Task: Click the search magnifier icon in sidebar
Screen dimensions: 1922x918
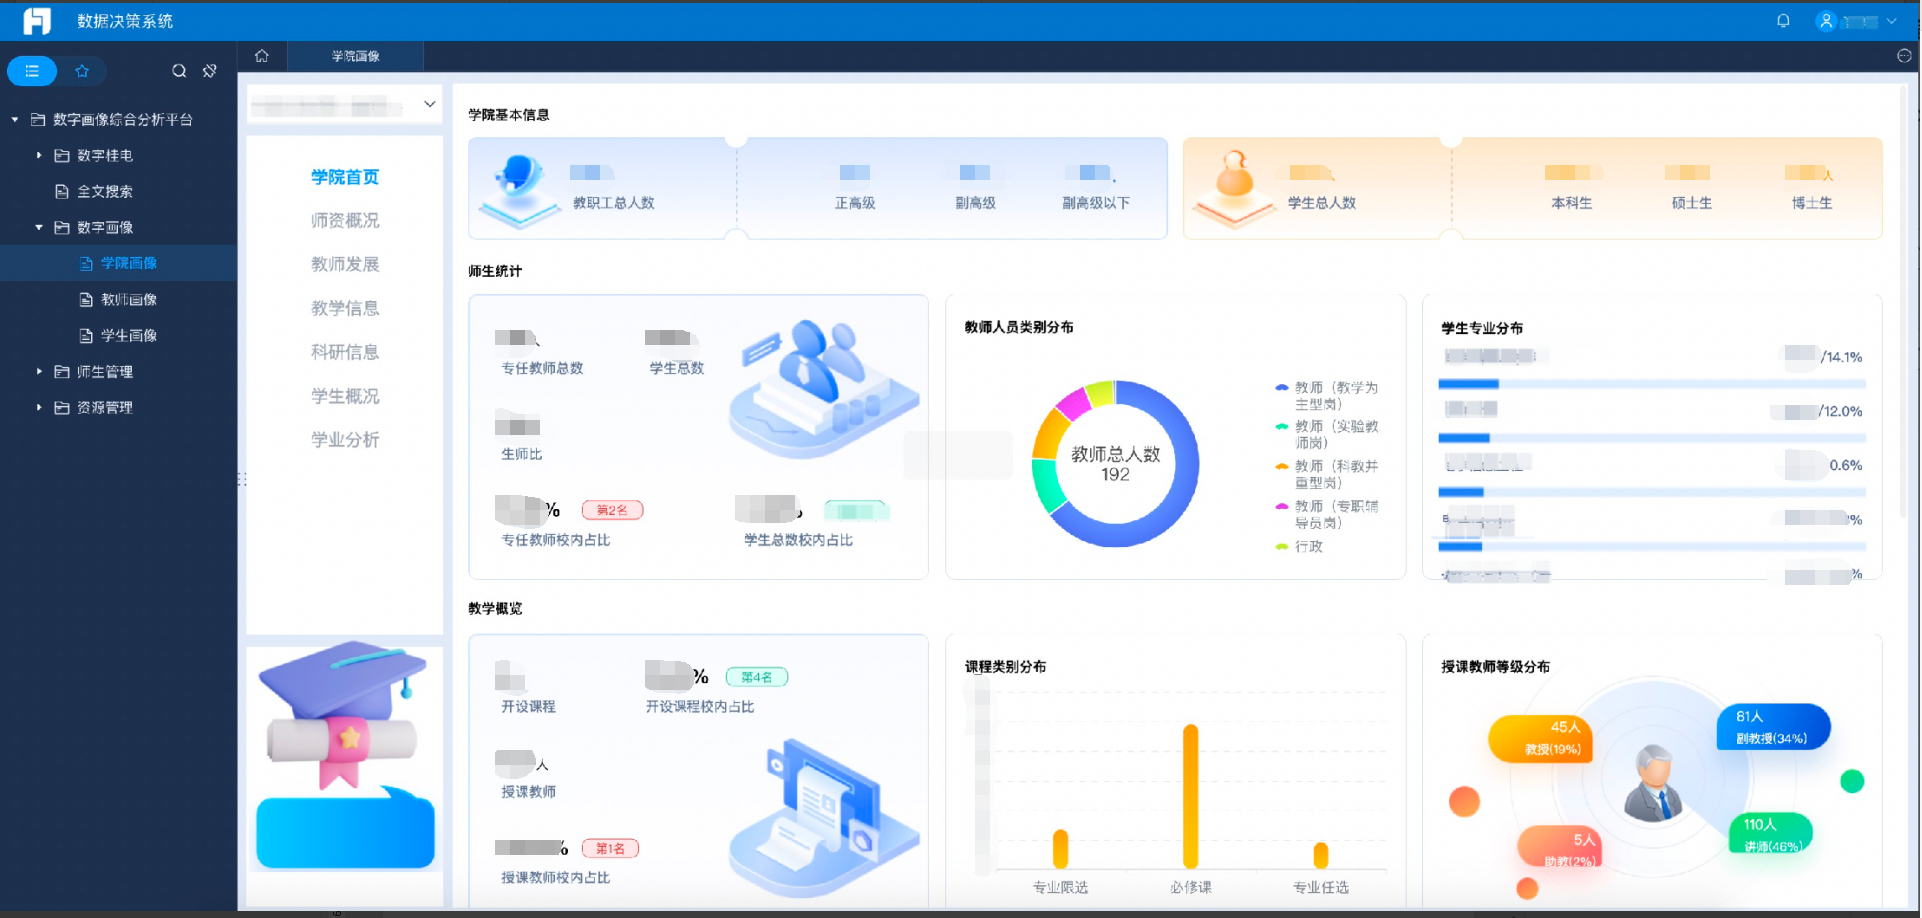Action: [x=179, y=71]
